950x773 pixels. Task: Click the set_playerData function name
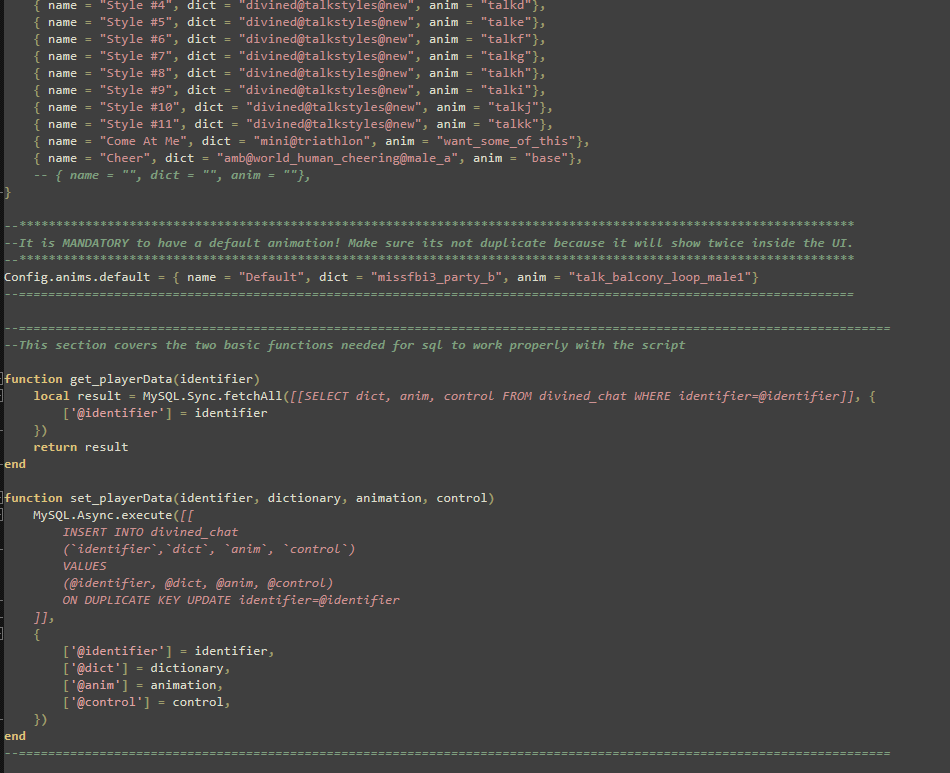click(x=121, y=498)
